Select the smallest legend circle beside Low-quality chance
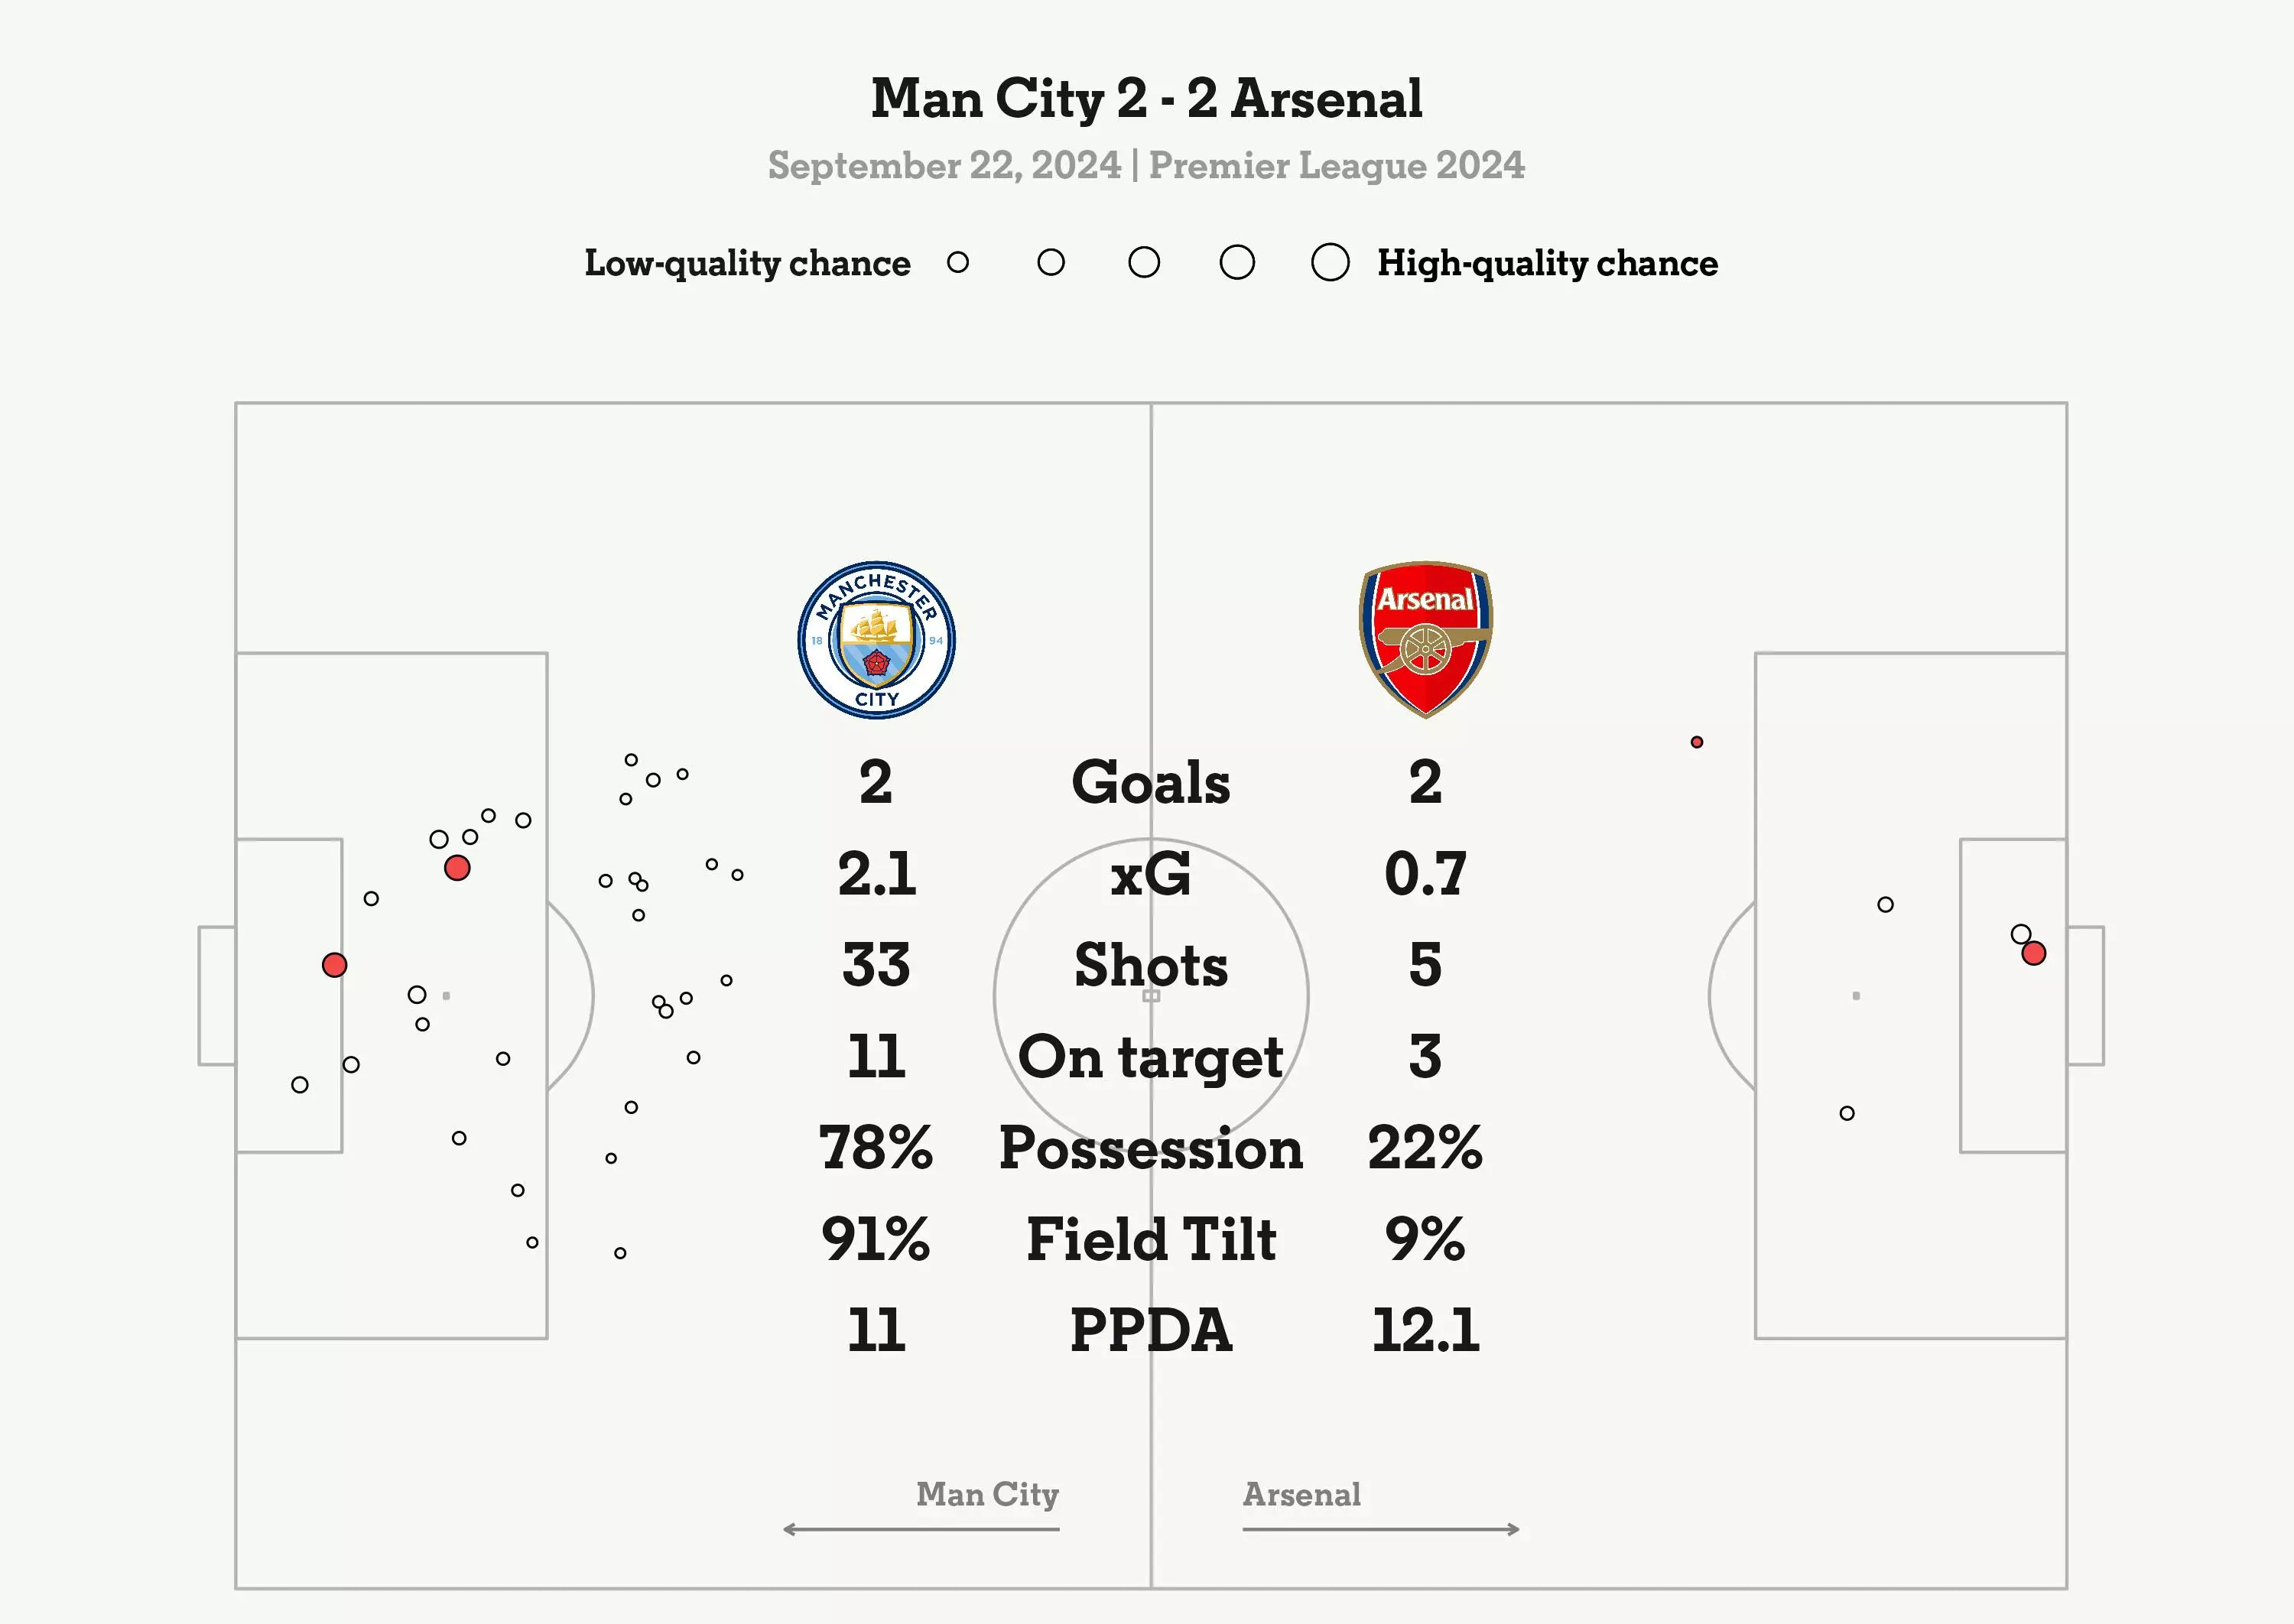The image size is (2294, 1624). 958,263
